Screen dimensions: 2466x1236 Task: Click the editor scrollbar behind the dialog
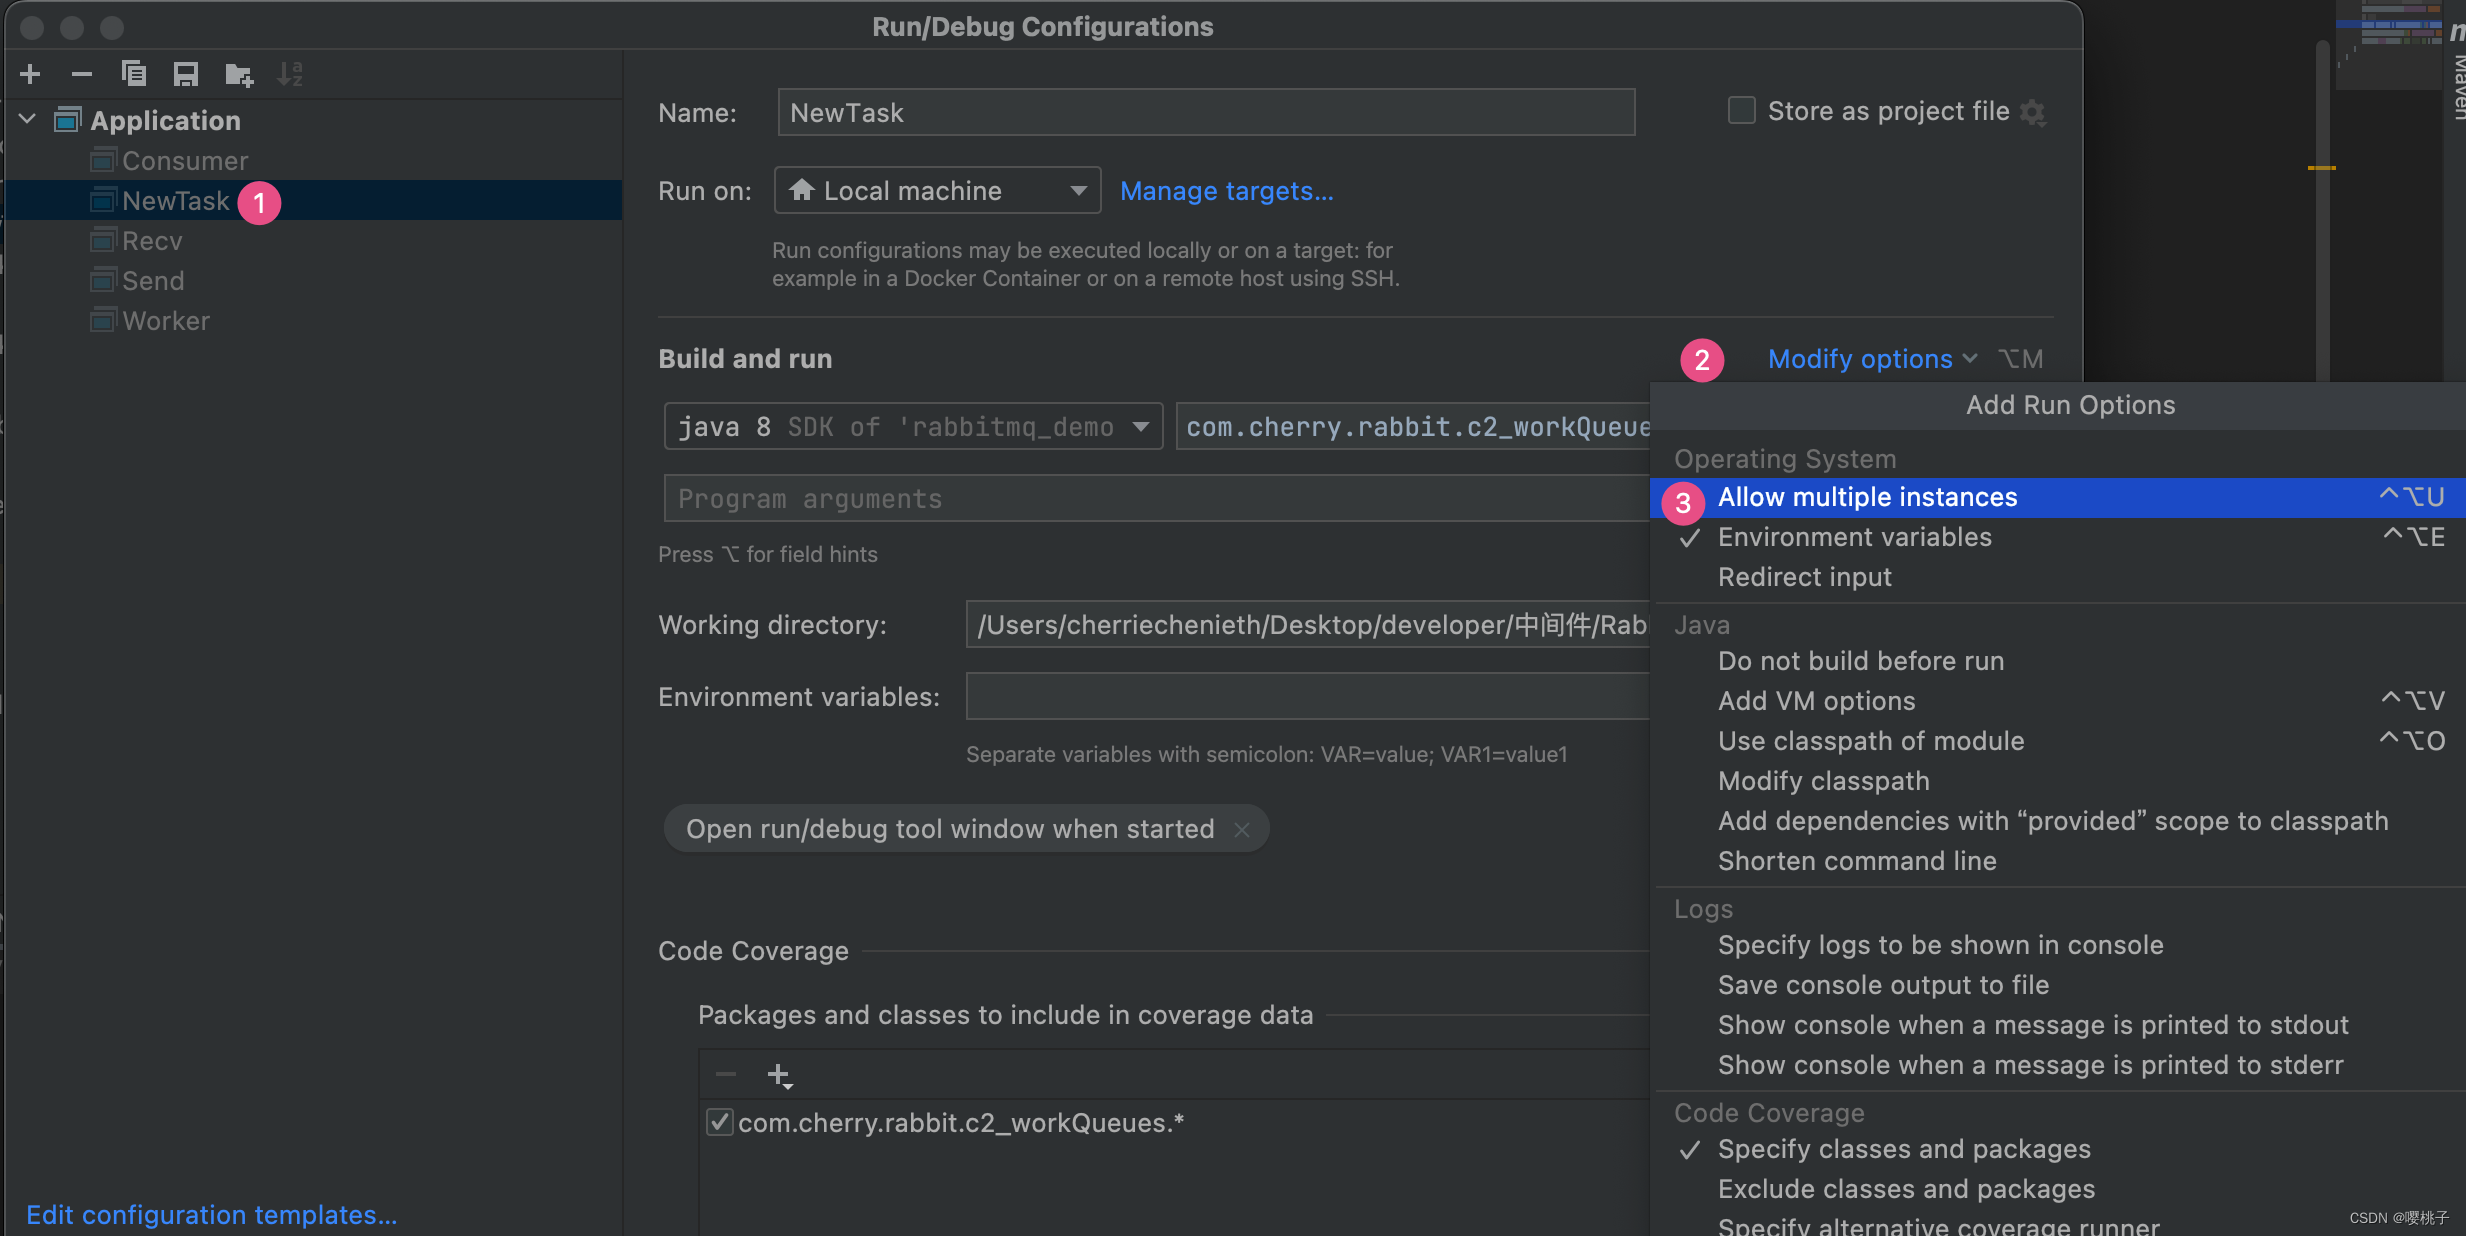[x=2323, y=210]
